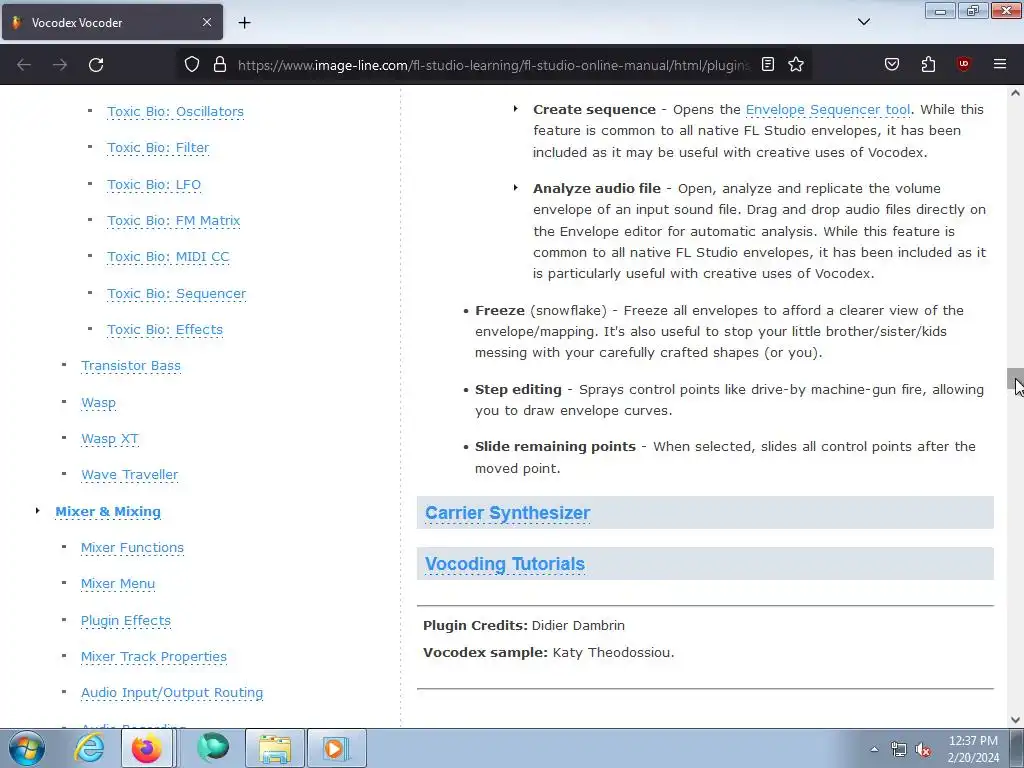Viewport: 1024px width, 768px height.
Task: Open the Pocket save icon
Action: (x=891, y=64)
